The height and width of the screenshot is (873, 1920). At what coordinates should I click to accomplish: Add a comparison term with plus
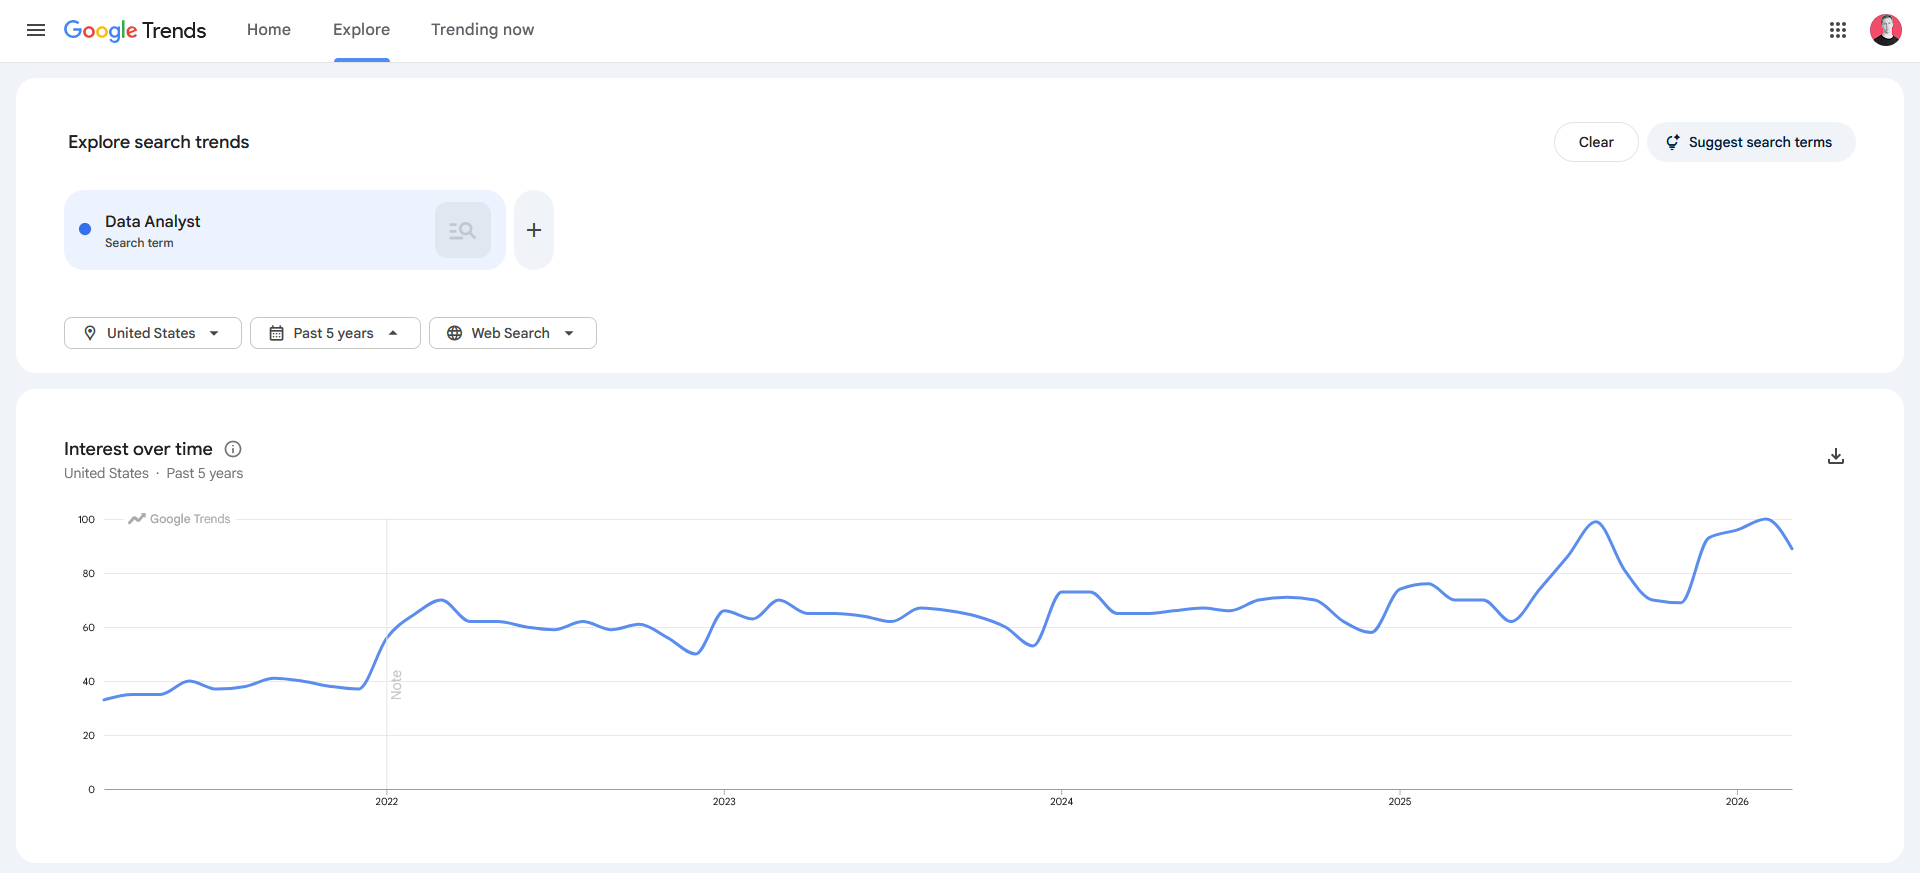[534, 230]
